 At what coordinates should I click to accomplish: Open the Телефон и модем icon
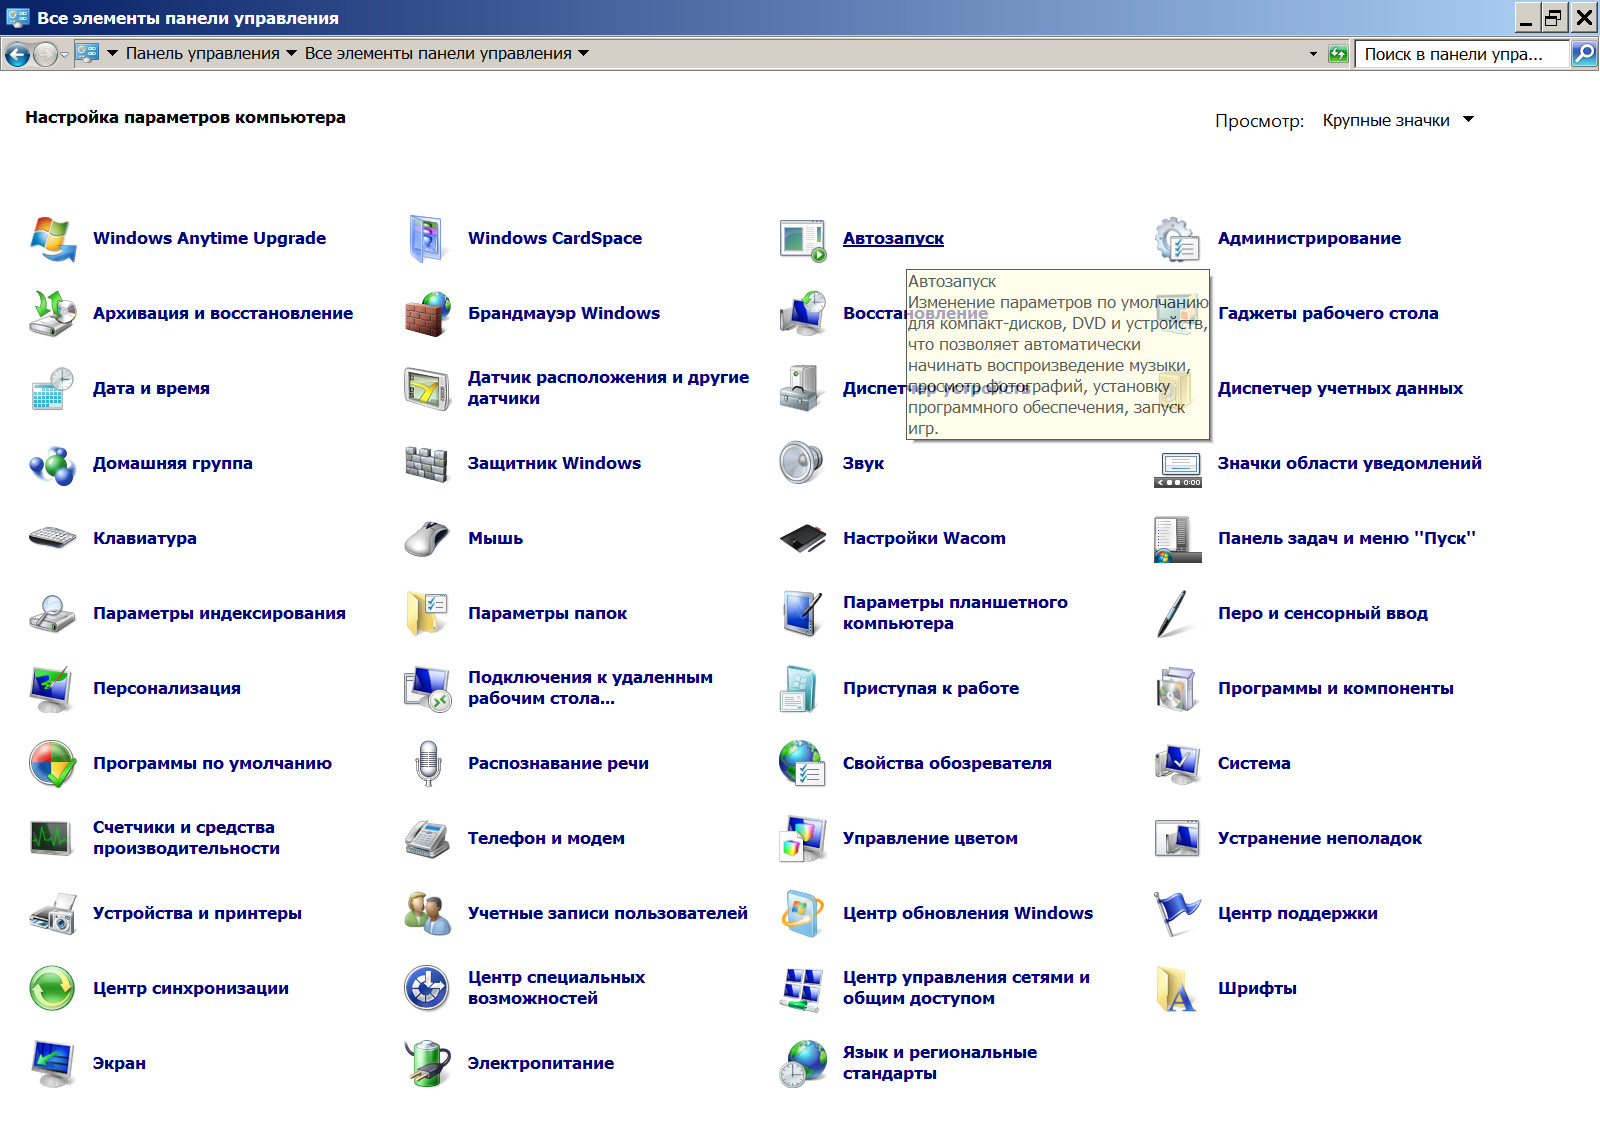pyautogui.click(x=427, y=839)
